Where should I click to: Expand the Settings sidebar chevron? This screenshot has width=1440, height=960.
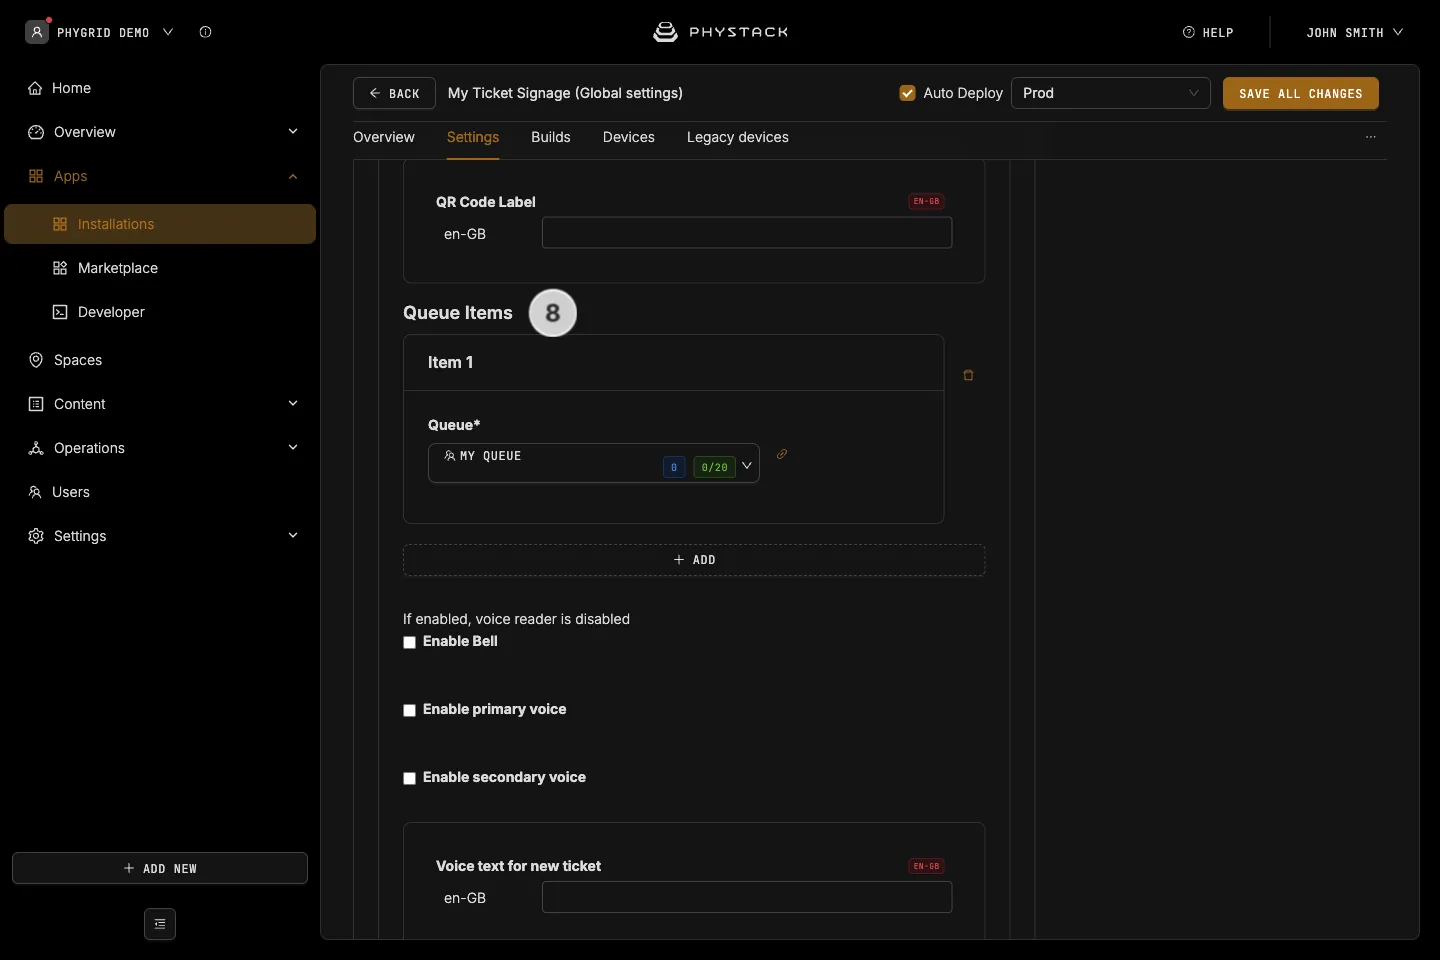click(293, 536)
